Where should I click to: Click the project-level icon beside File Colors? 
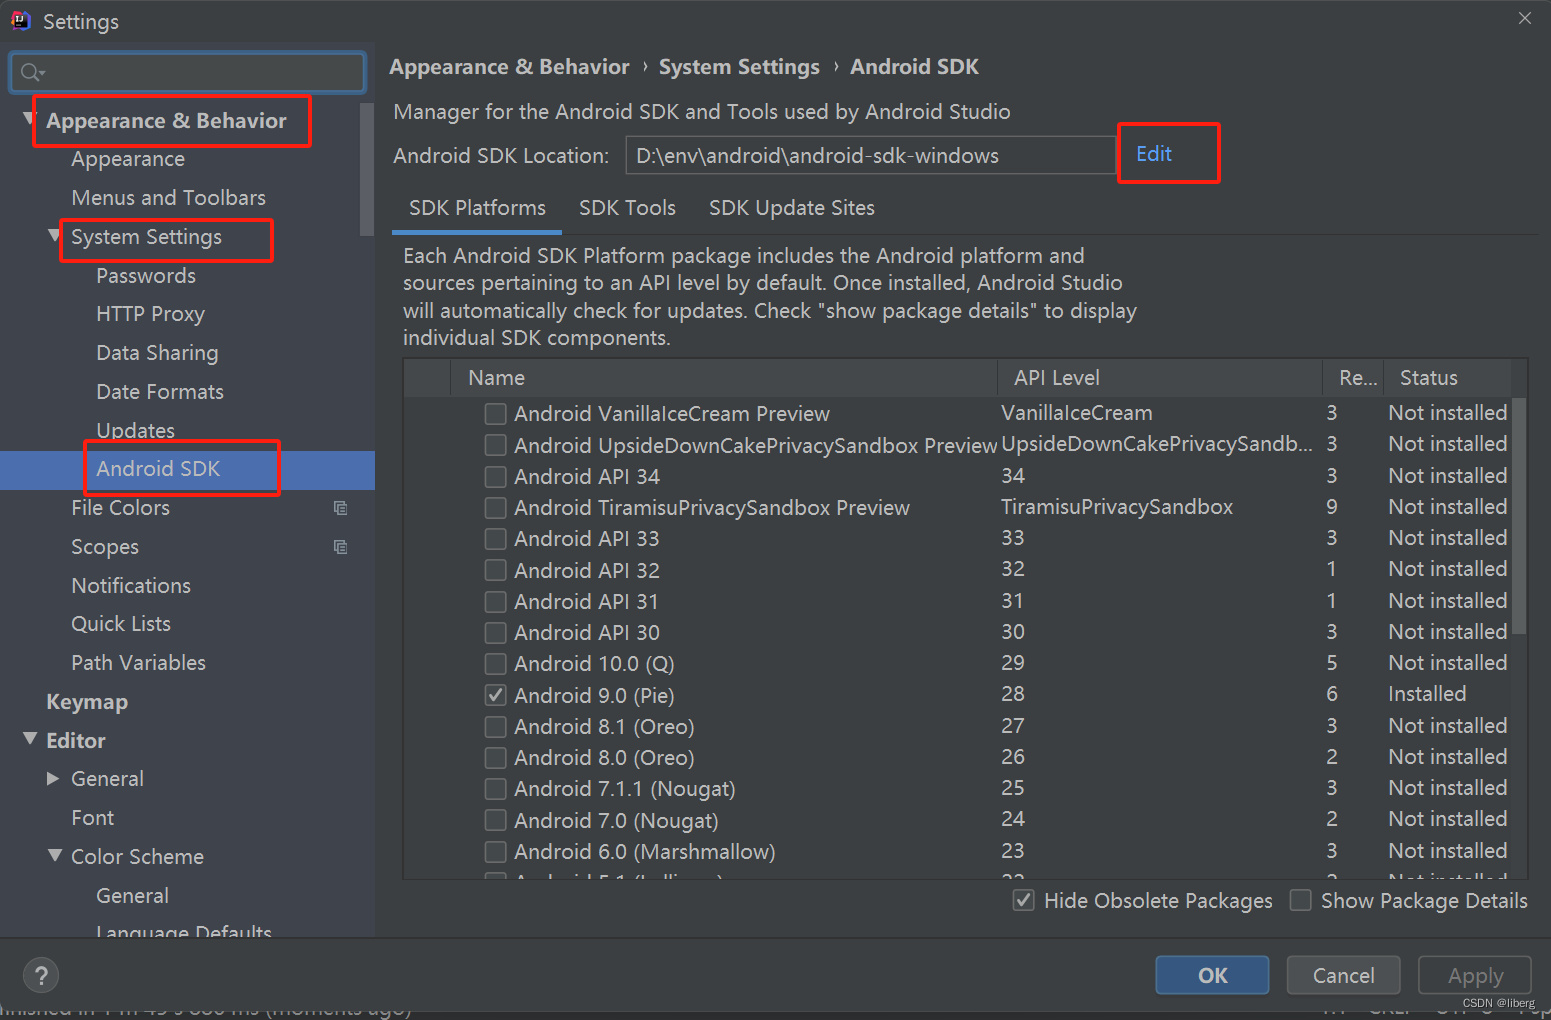coord(340,508)
